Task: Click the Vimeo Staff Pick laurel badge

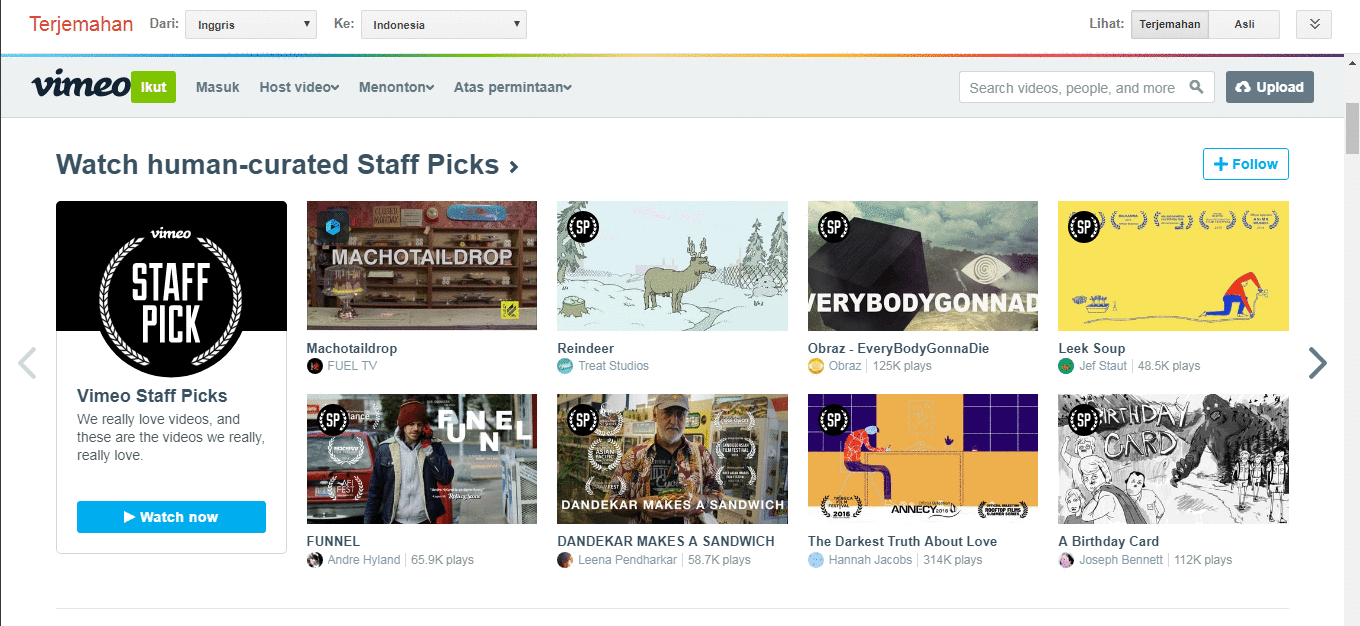Action: pos(171,301)
